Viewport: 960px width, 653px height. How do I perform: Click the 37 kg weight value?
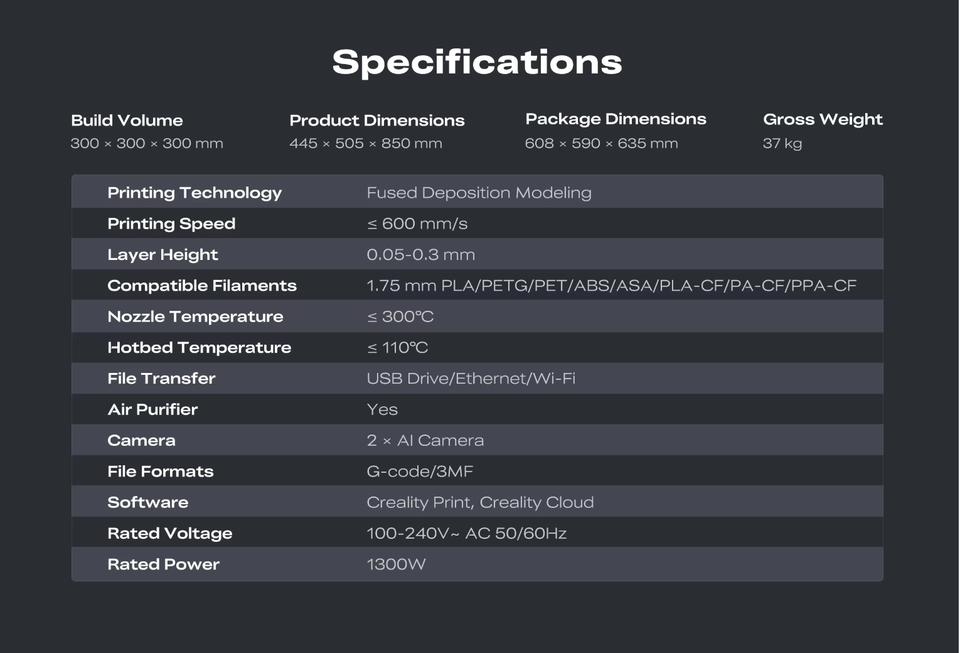[x=783, y=143]
